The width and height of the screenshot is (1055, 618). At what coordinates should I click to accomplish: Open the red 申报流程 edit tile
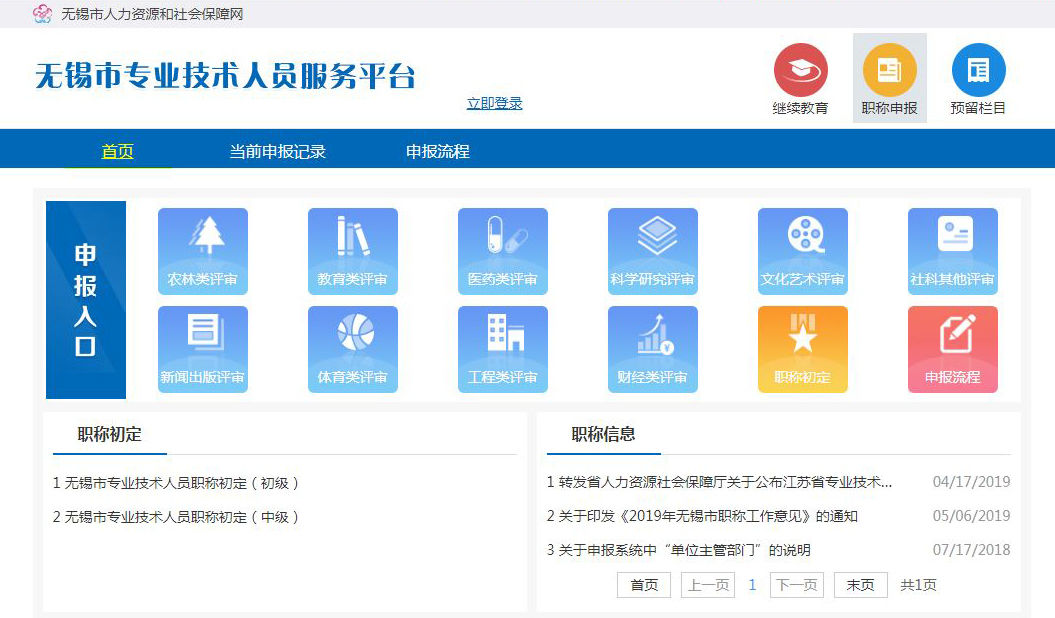pyautogui.click(x=953, y=350)
